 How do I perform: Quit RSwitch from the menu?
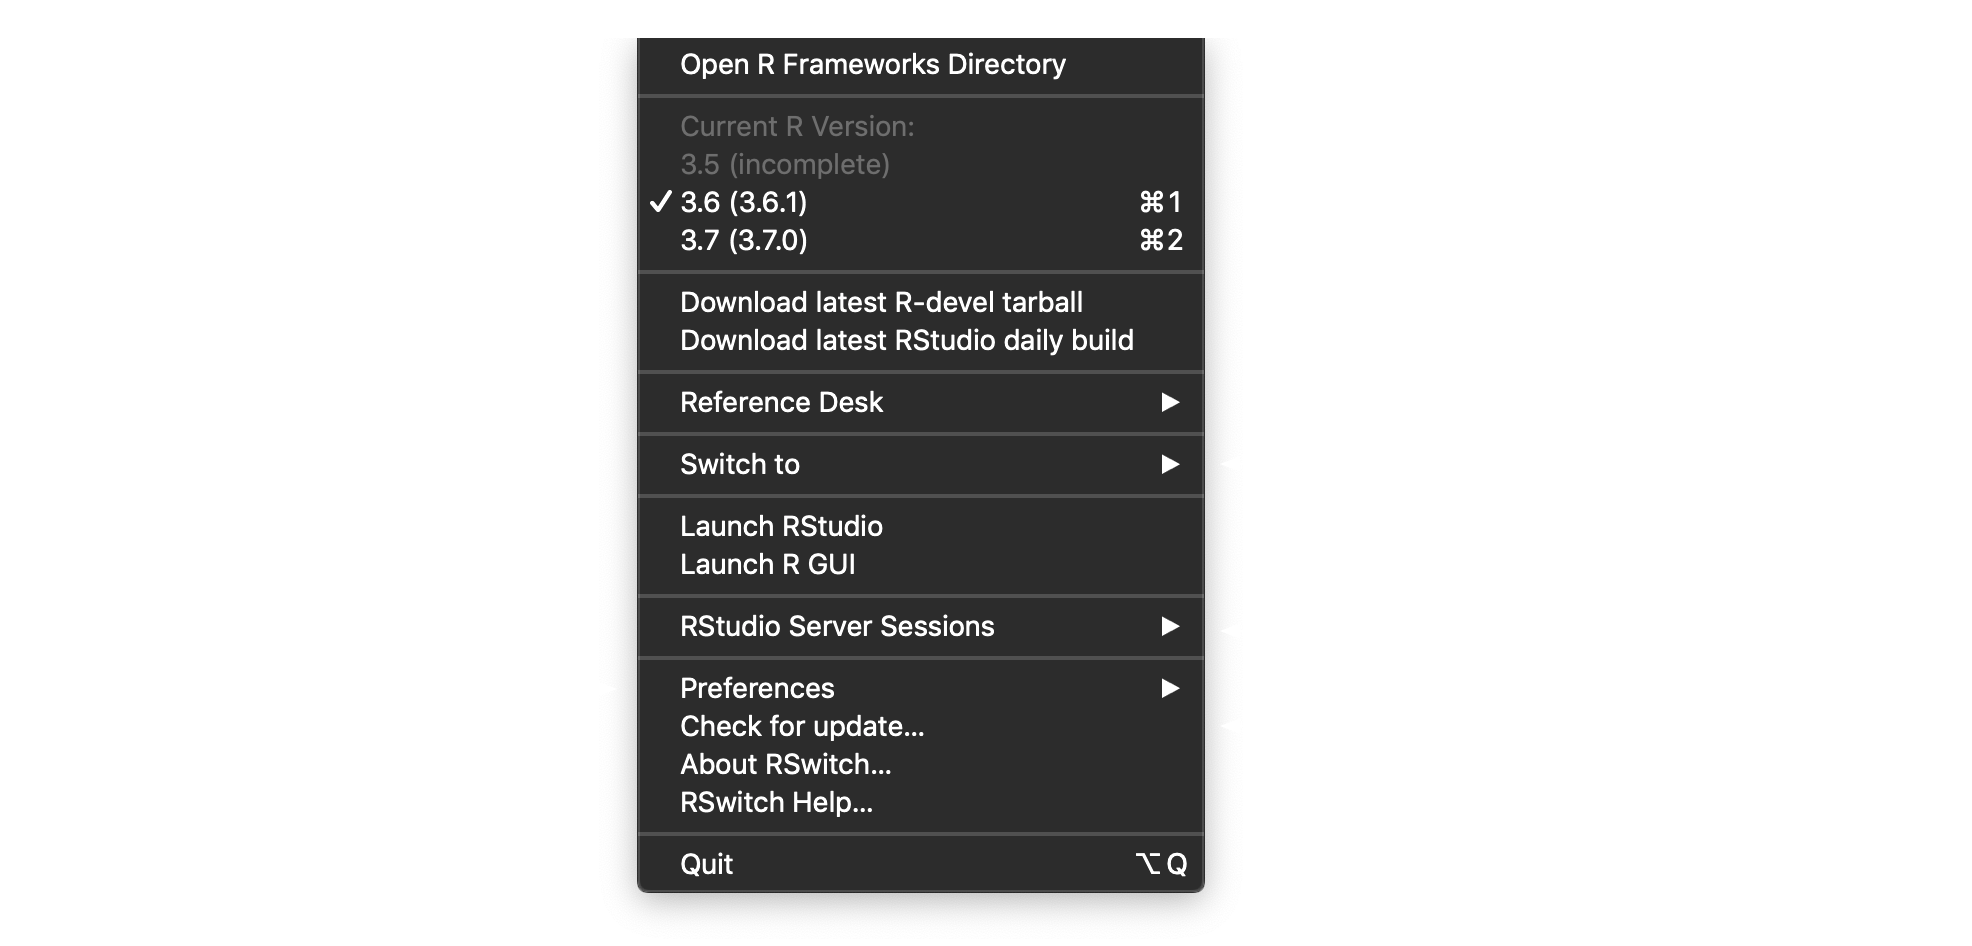tap(707, 865)
